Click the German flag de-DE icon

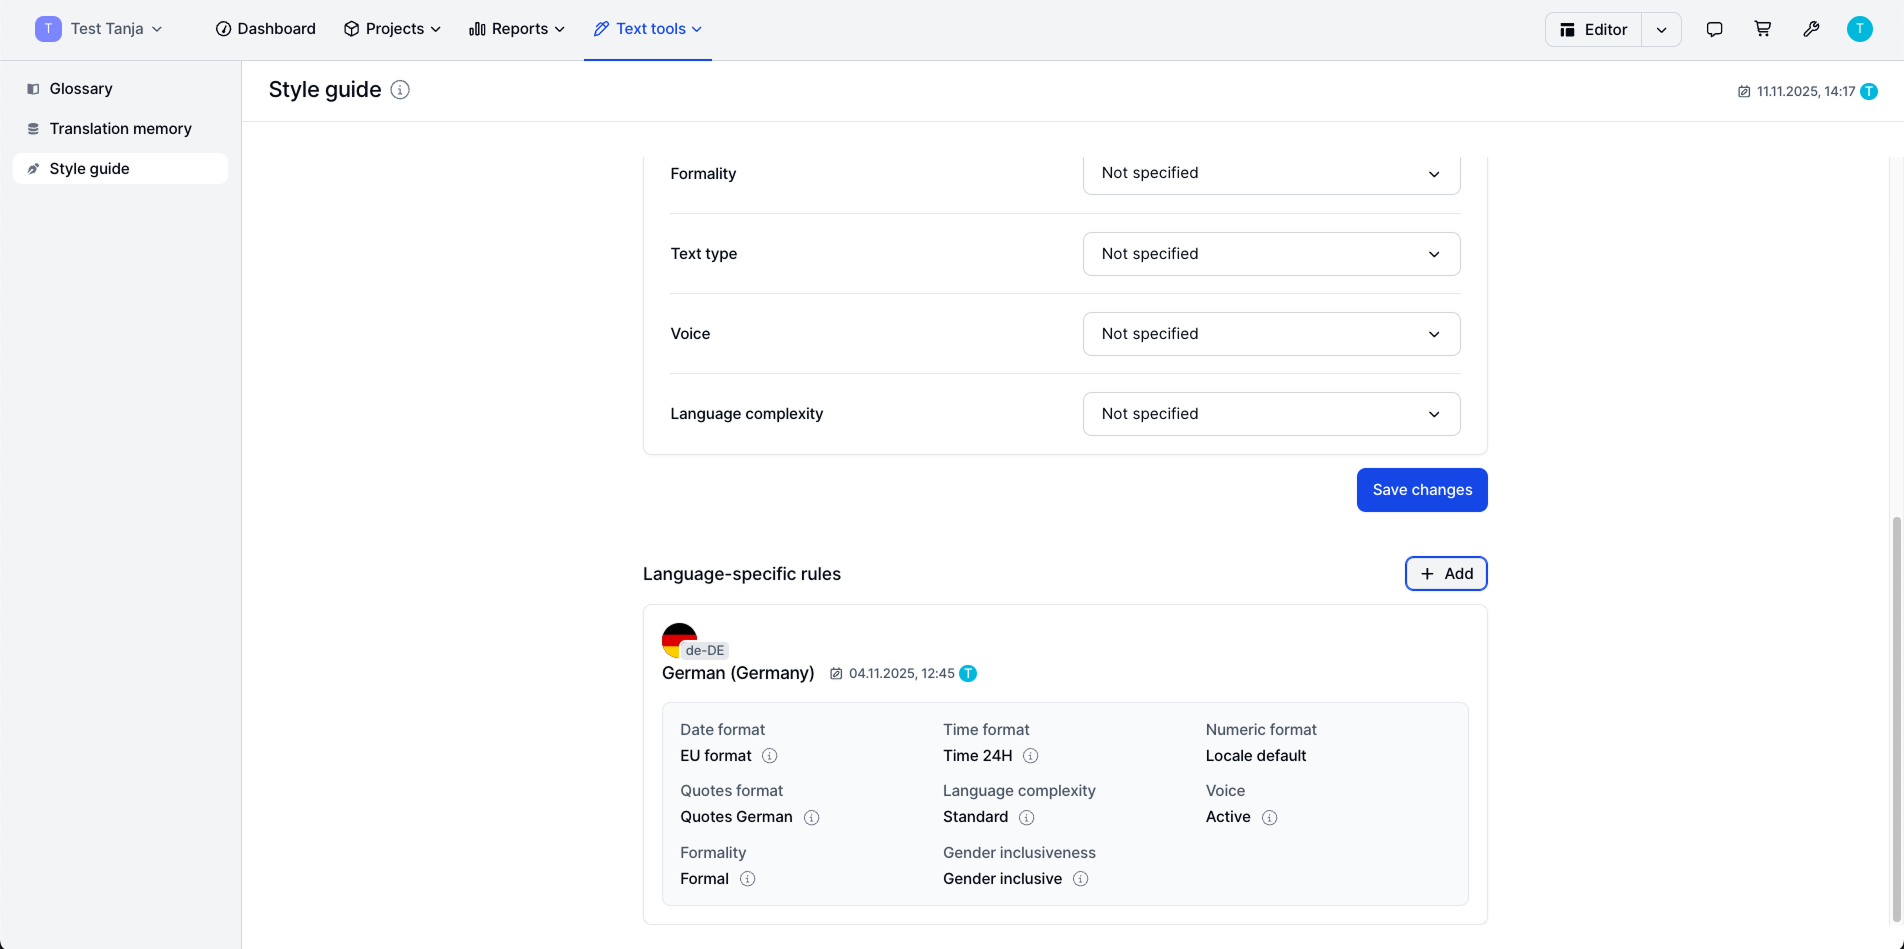pos(679,640)
